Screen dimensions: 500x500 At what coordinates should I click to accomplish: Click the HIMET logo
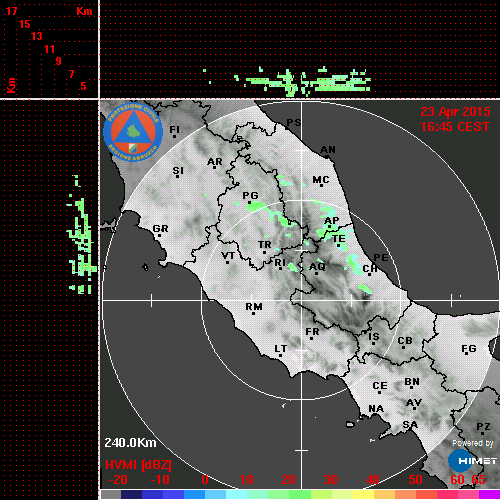(x=472, y=461)
